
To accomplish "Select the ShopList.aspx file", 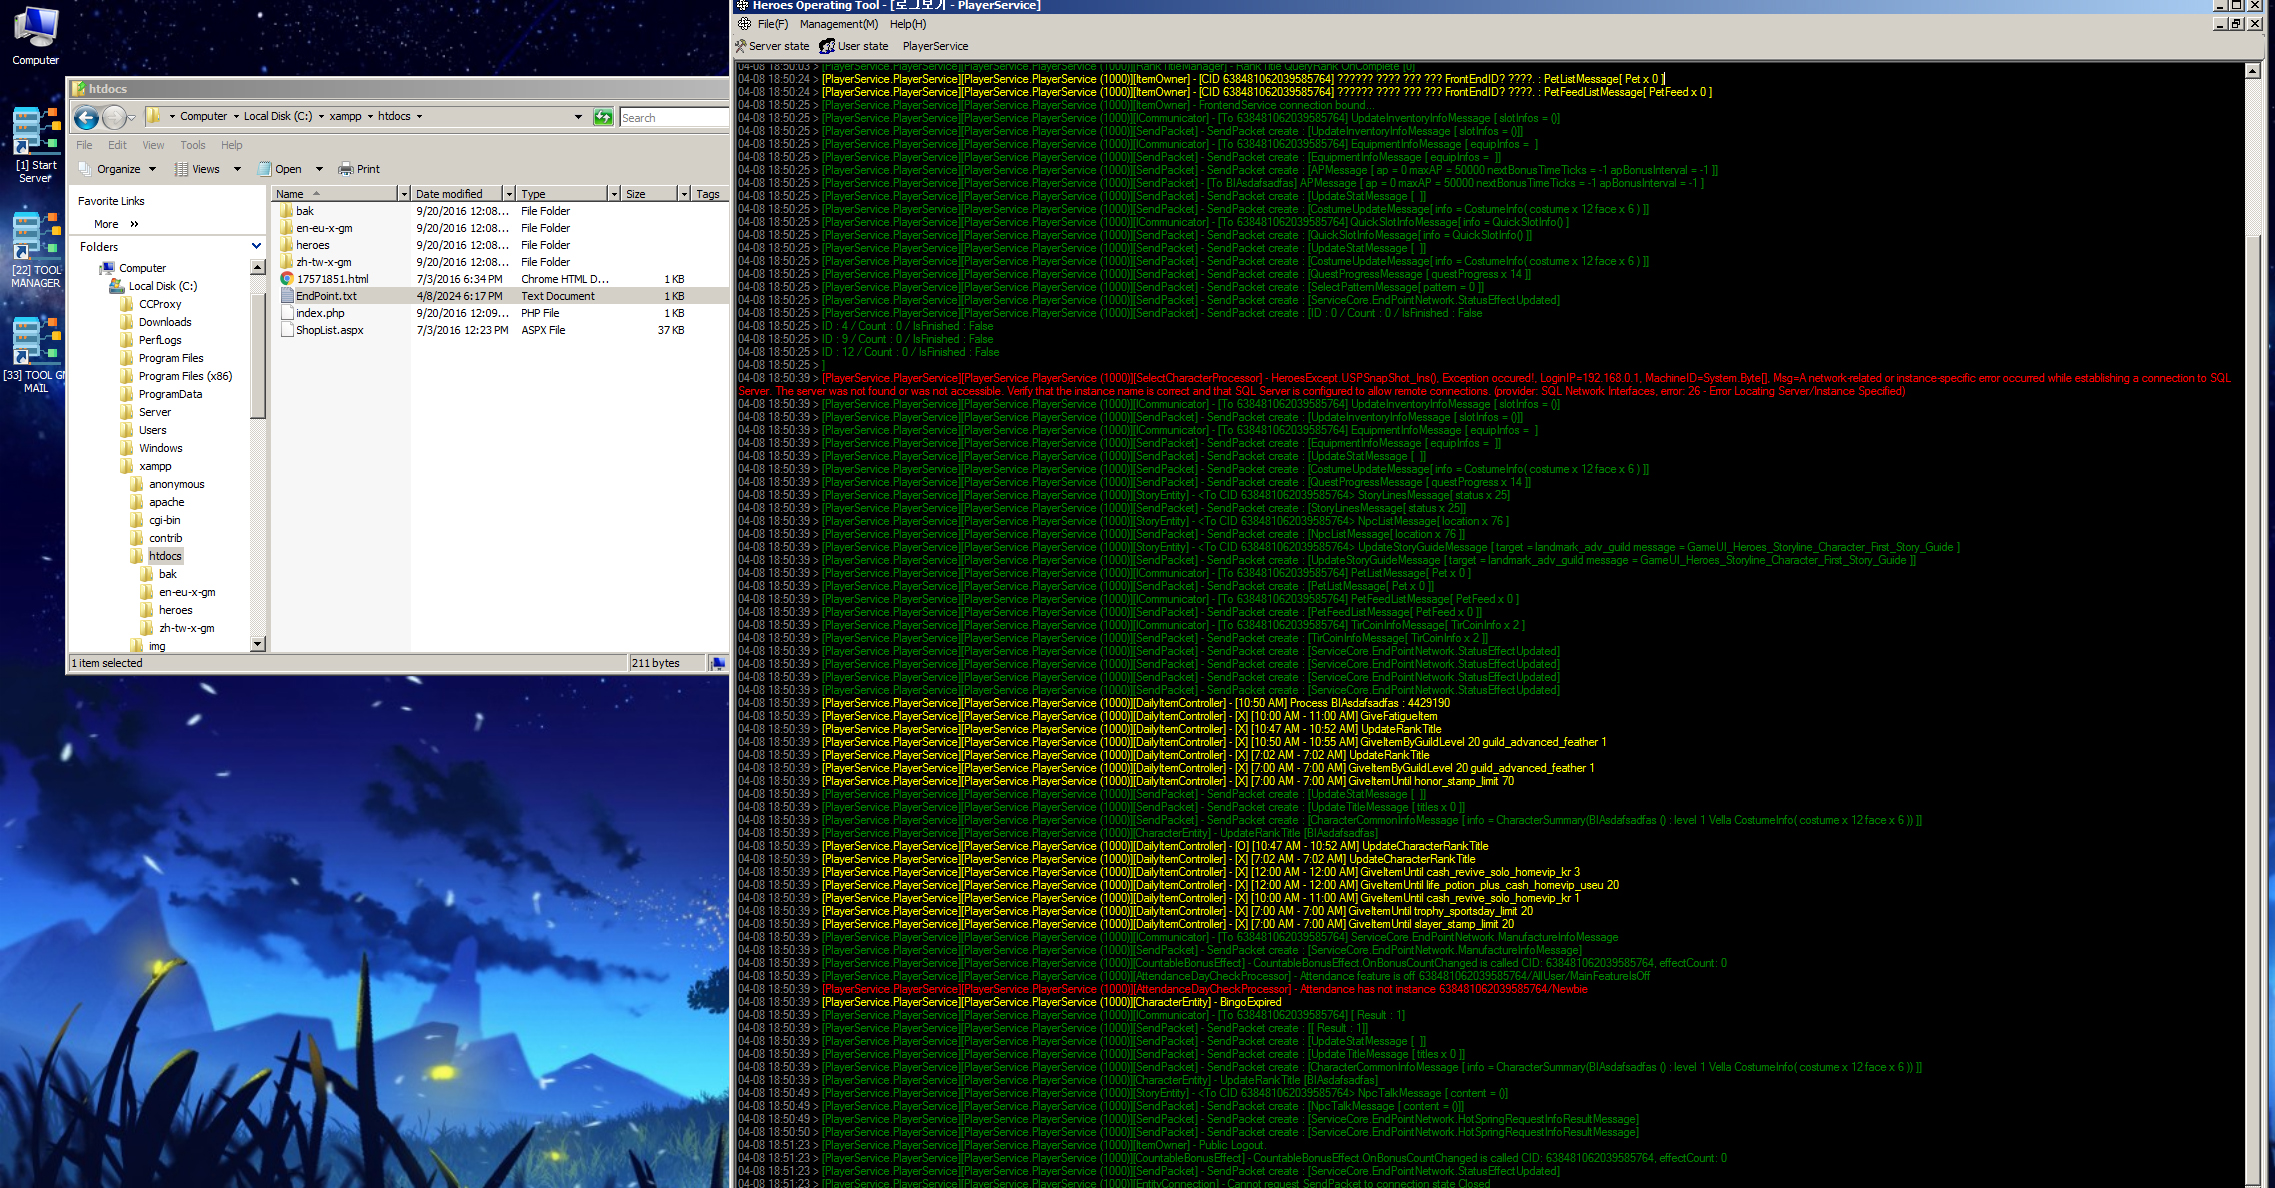I will [322, 330].
